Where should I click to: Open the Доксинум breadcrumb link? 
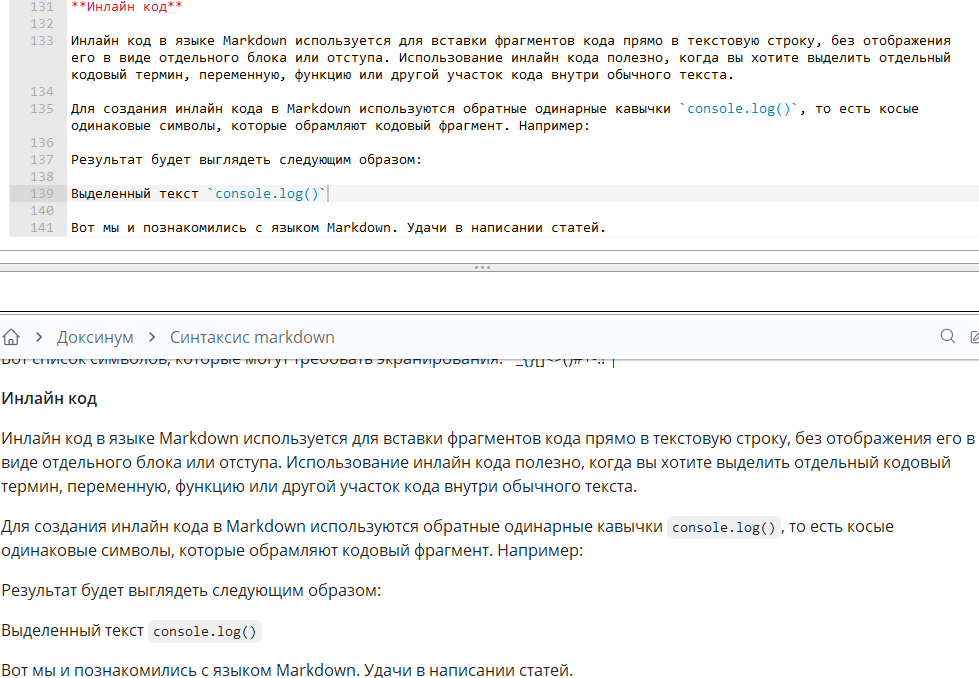(x=95, y=337)
